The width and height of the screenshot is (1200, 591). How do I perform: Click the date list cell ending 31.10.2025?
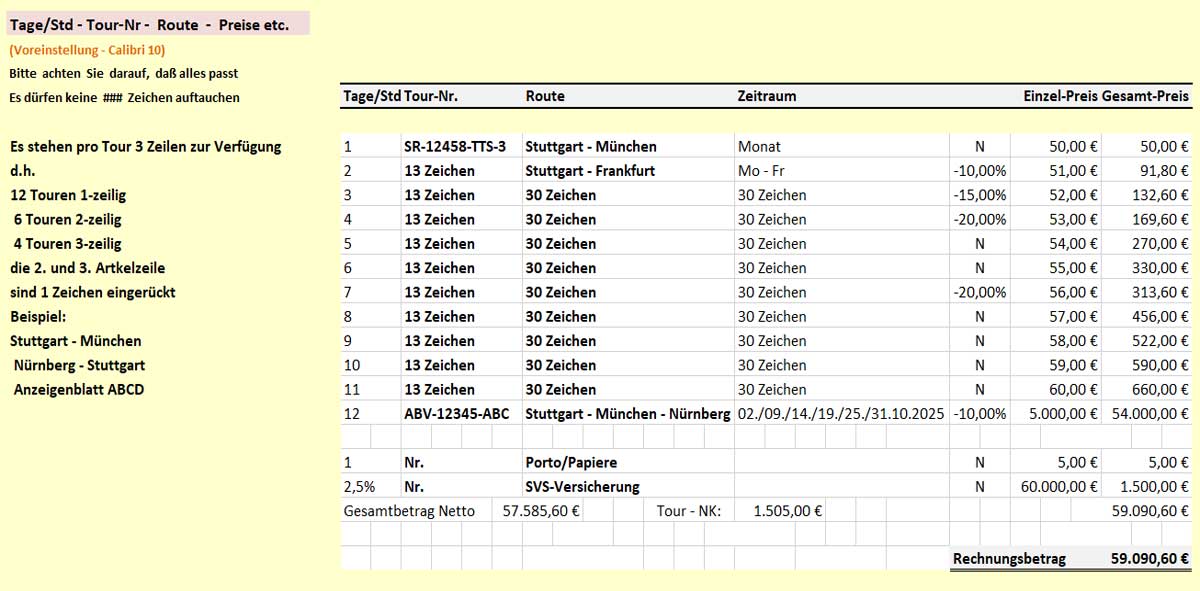pyautogui.click(x=840, y=414)
